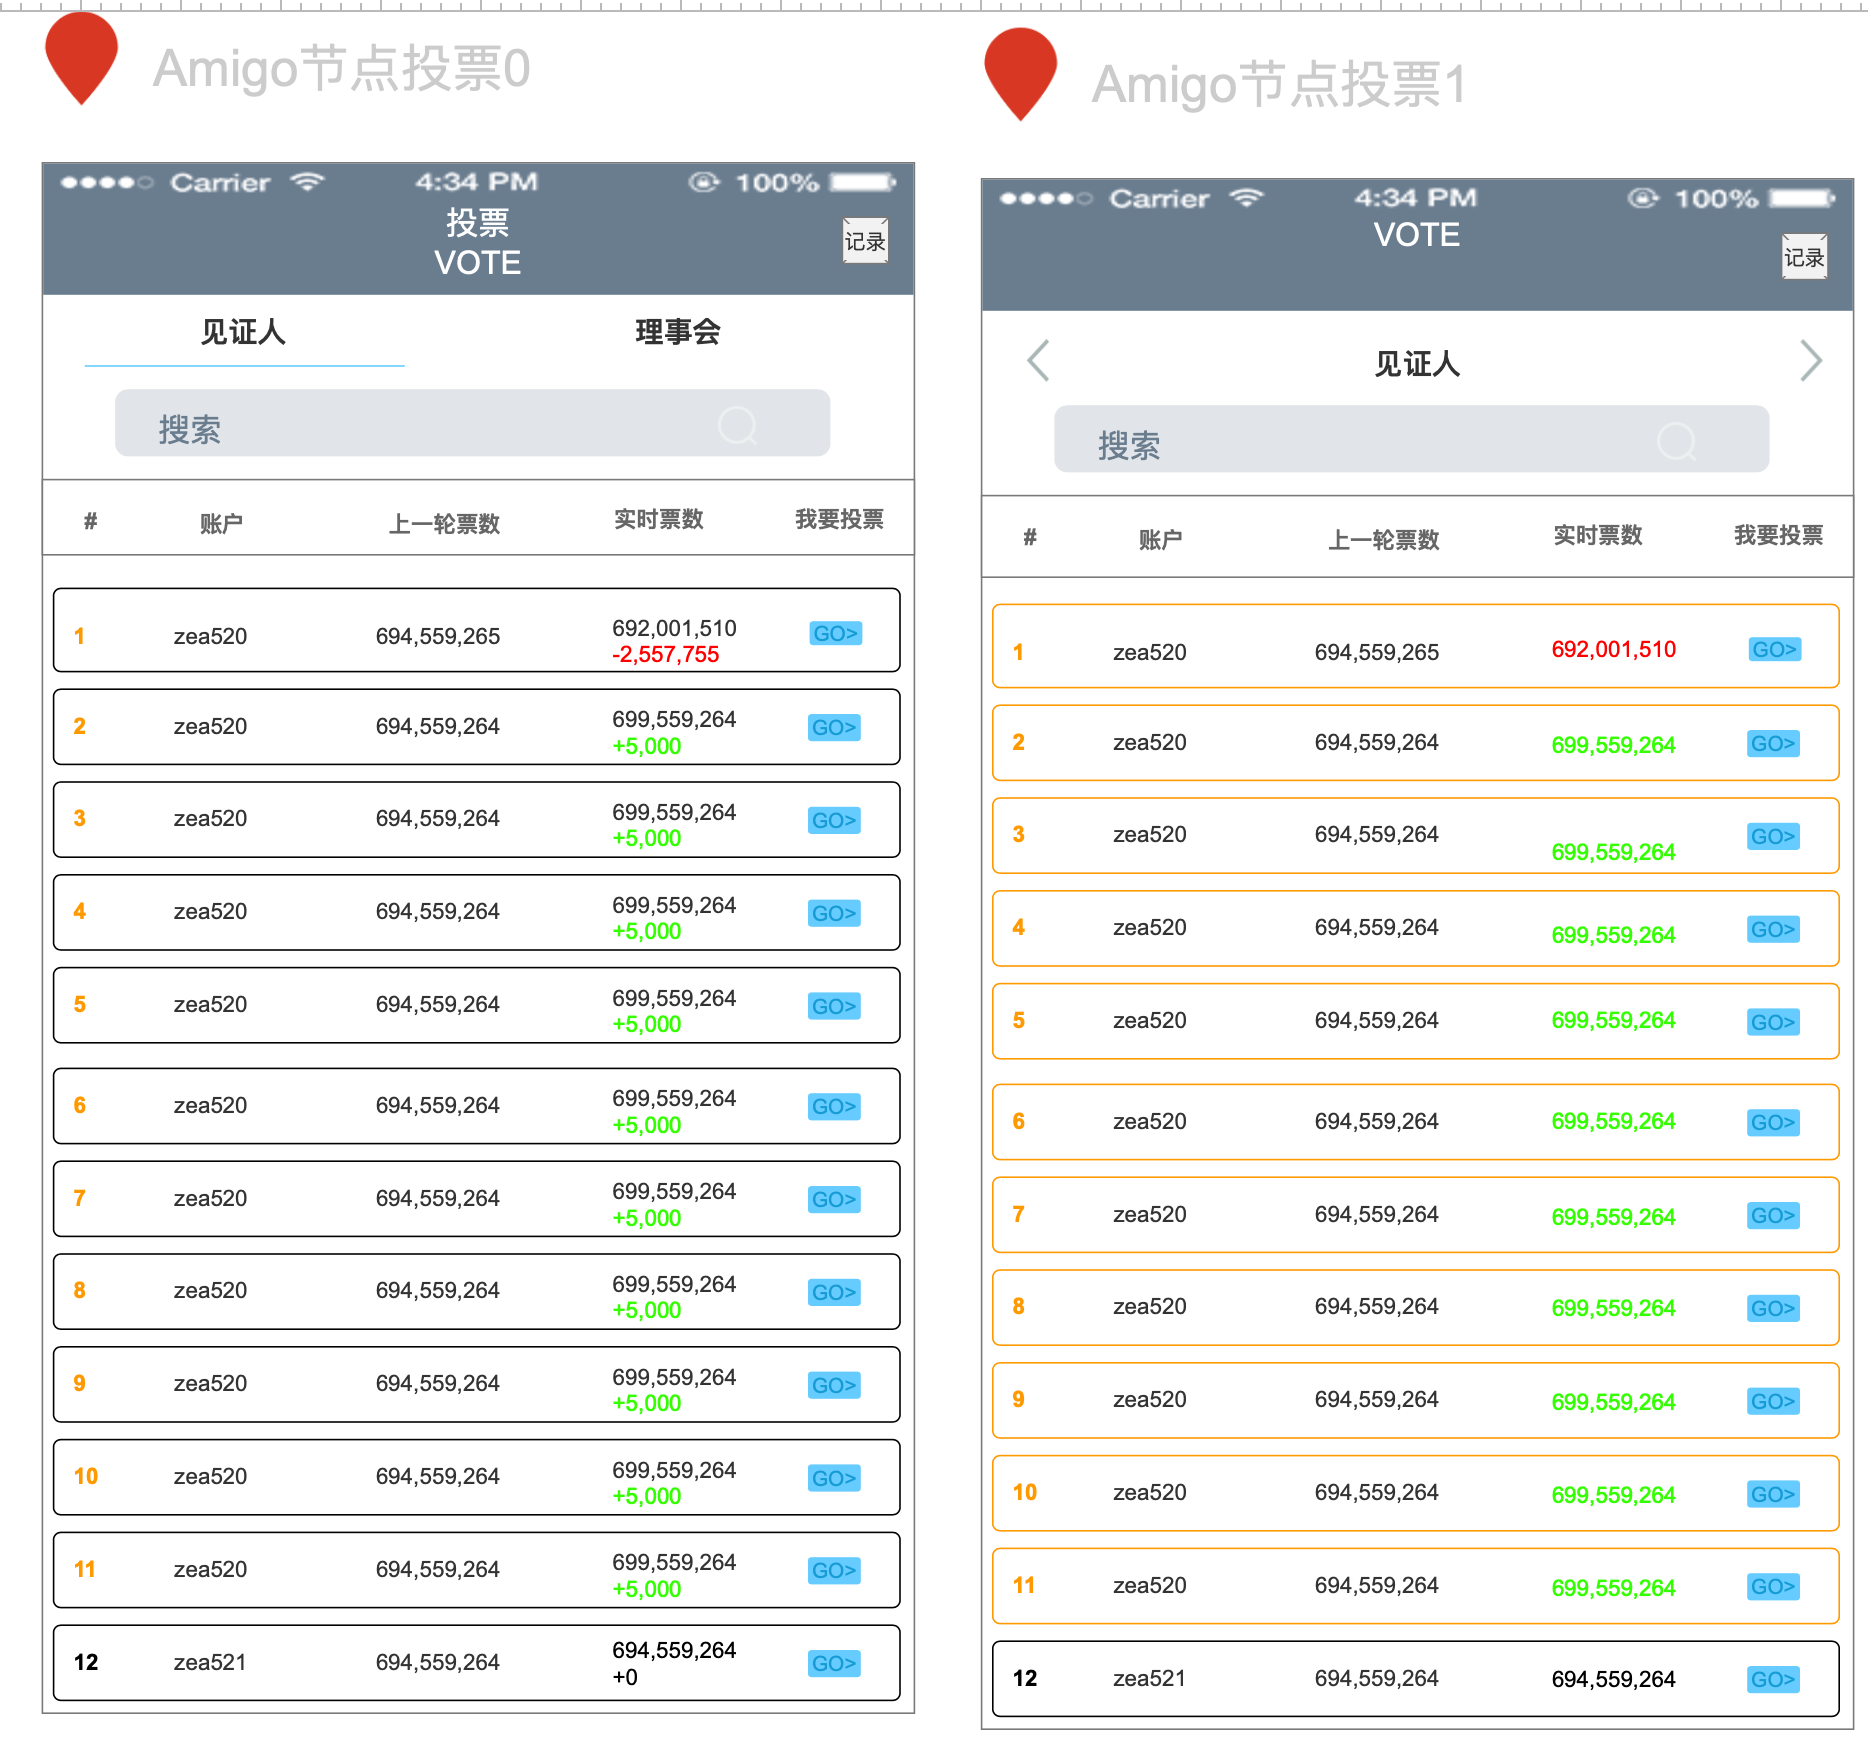Tap search magnifier icon in left screen
Screen dimensions: 1868x1742
(738, 425)
